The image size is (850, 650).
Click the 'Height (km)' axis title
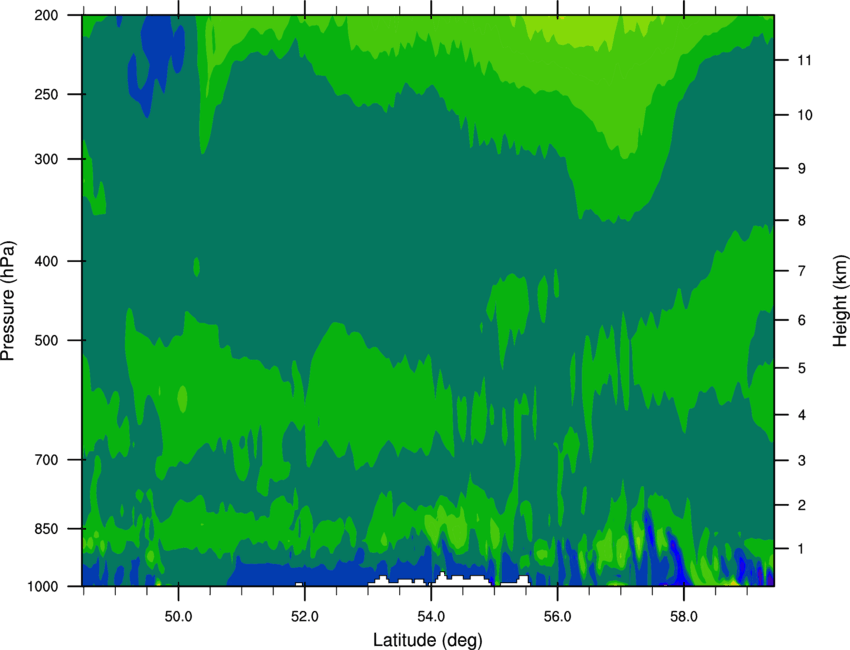click(840, 301)
